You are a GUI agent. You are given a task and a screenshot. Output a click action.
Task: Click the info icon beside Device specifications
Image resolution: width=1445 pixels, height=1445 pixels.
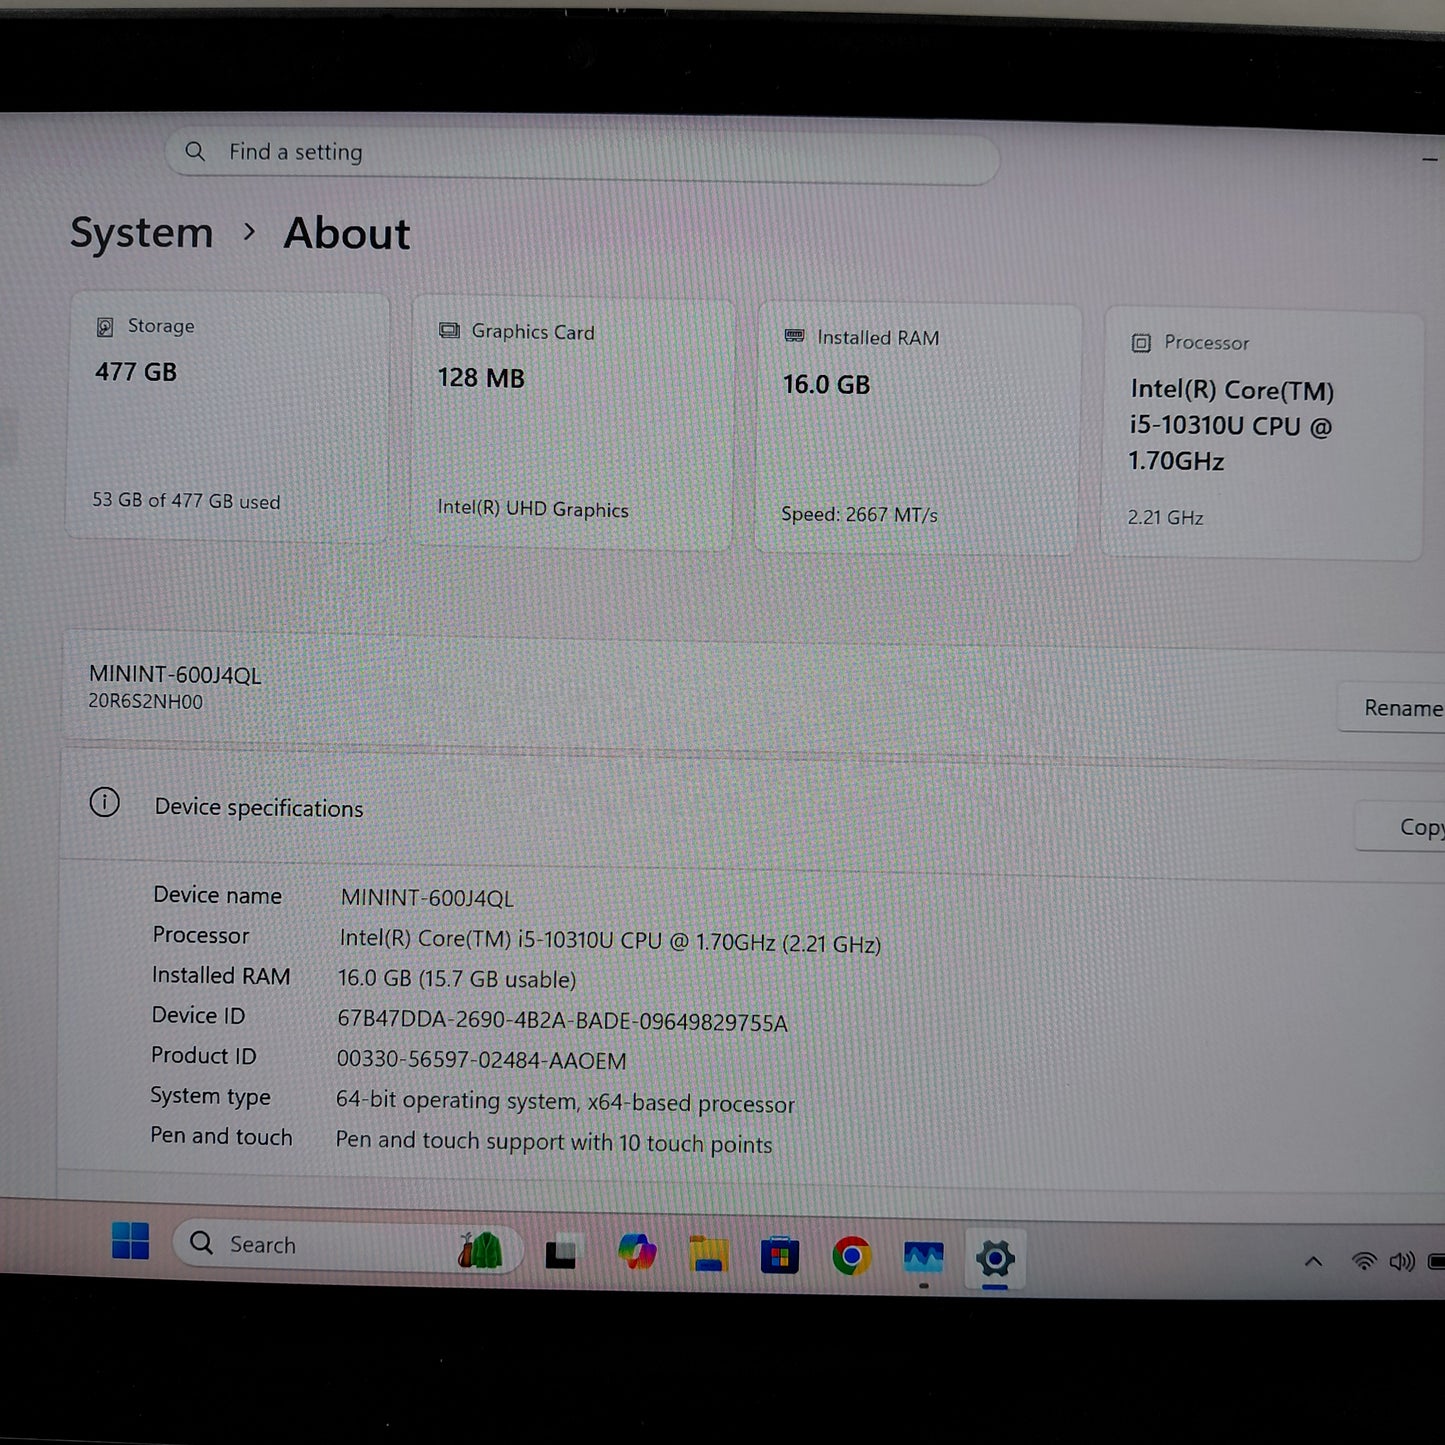(104, 803)
